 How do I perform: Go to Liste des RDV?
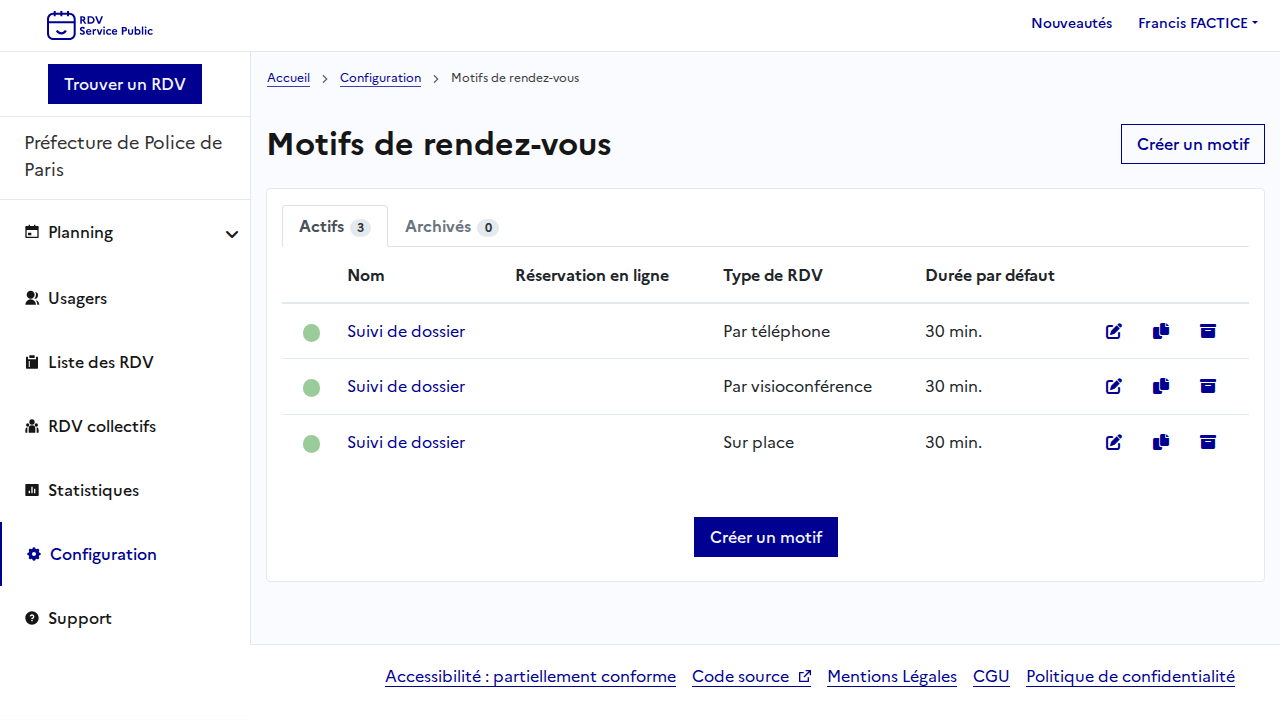coord(100,362)
